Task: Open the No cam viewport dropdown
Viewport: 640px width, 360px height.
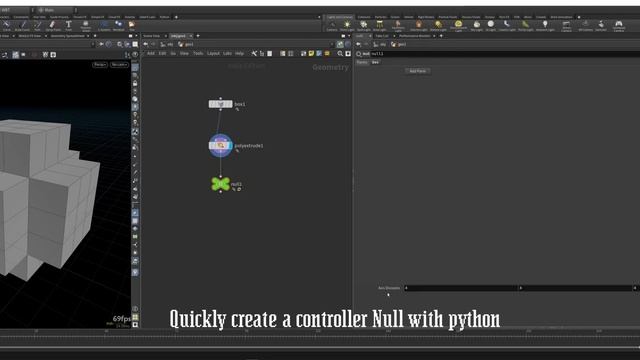Action: pyautogui.click(x=119, y=64)
